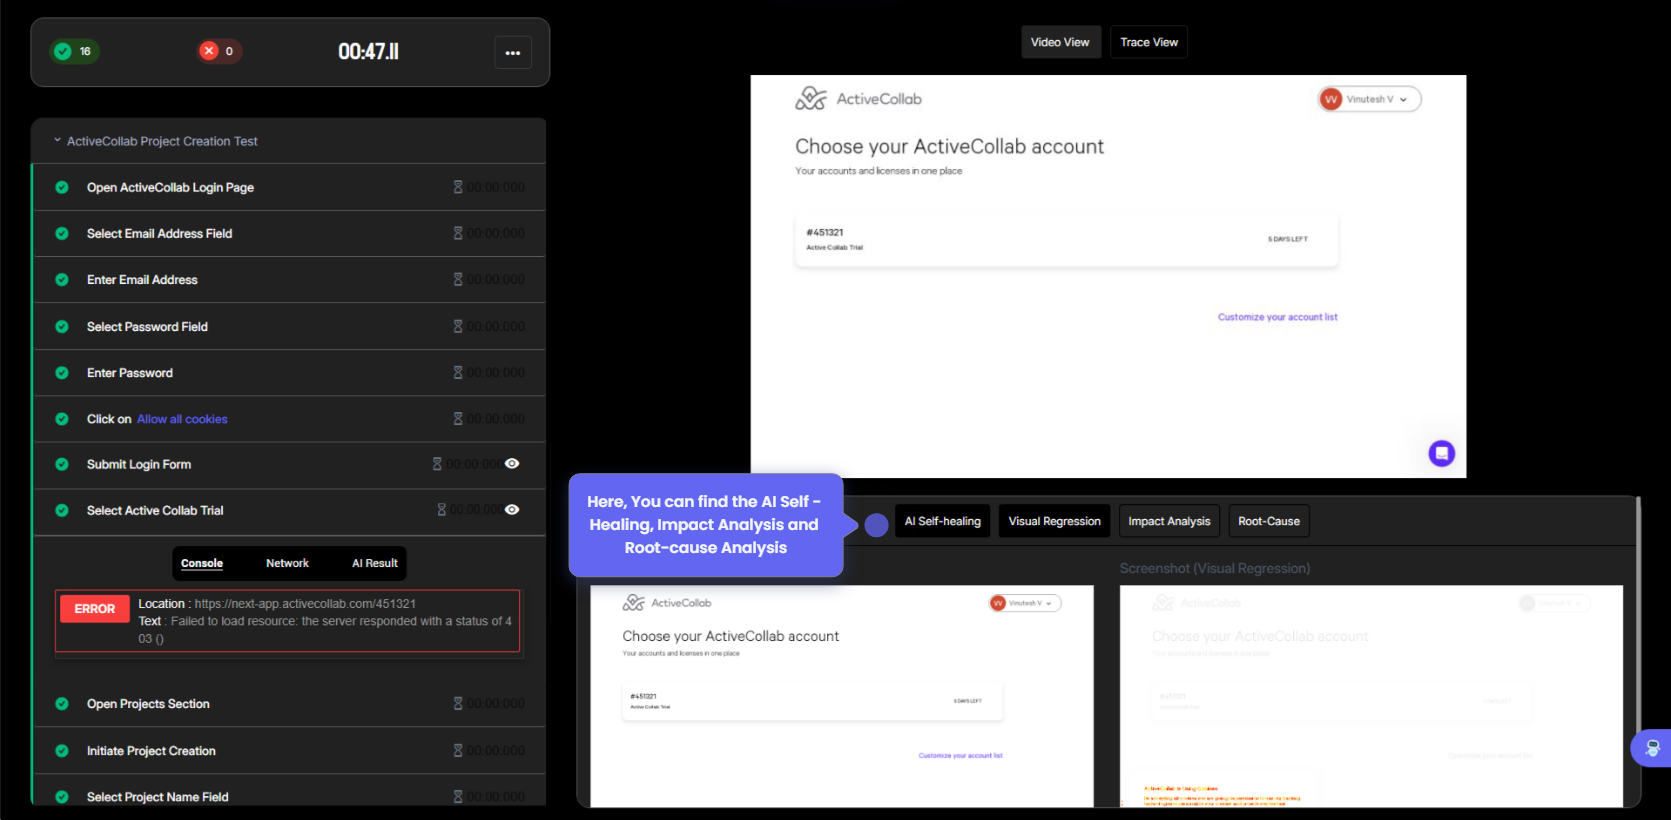Click hourglass icon on Enter Password step
This screenshot has width=1671, height=820.
click(458, 373)
